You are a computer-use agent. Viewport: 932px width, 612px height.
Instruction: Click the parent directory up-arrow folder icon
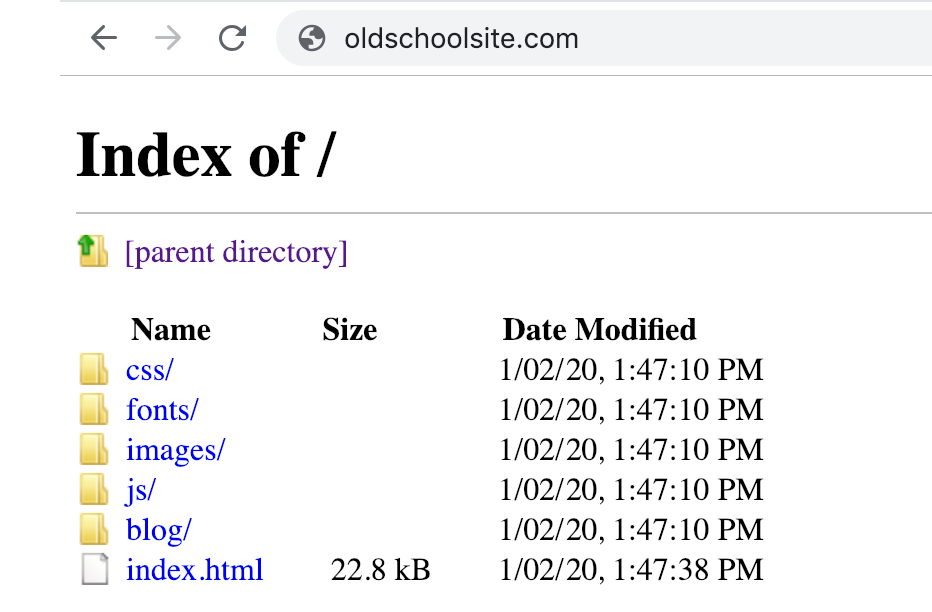93,251
